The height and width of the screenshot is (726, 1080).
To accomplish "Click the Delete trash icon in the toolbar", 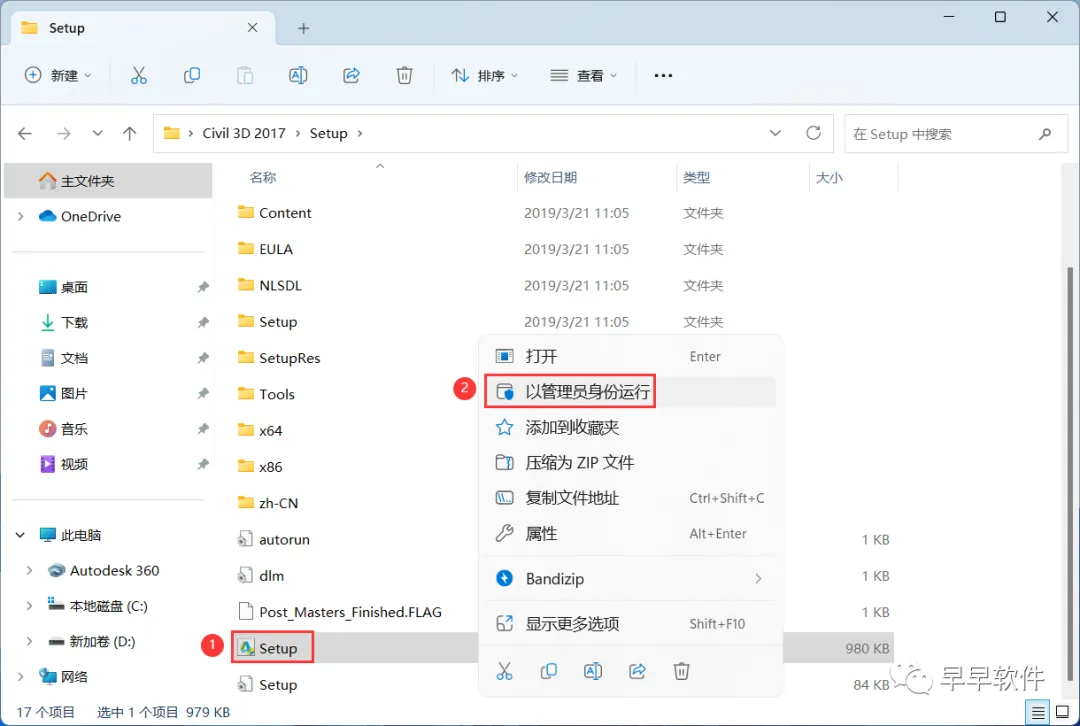I will (x=404, y=75).
